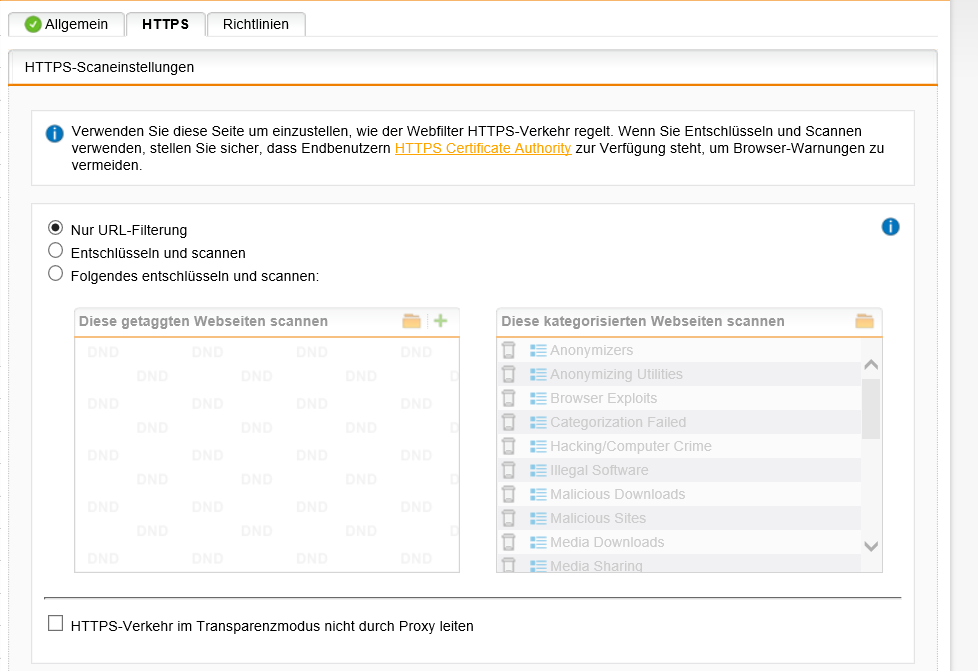
Task: Select 'Entschlüsseln und scannen' radio option
Action: [x=56, y=252]
